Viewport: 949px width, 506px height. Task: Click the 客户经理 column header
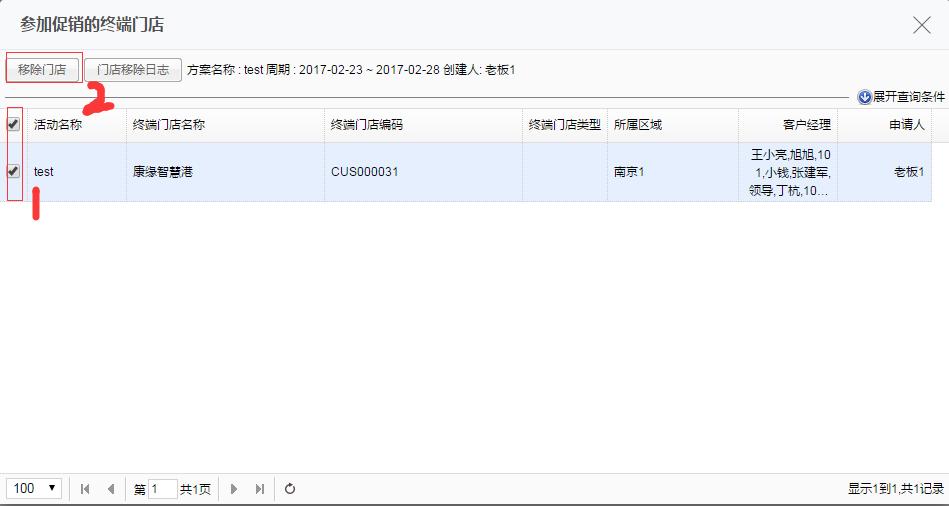(x=806, y=125)
